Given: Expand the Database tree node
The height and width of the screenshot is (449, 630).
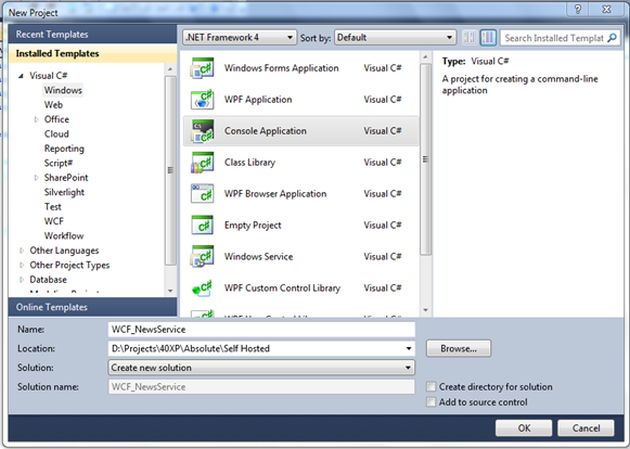Looking at the screenshot, I should 22,280.
